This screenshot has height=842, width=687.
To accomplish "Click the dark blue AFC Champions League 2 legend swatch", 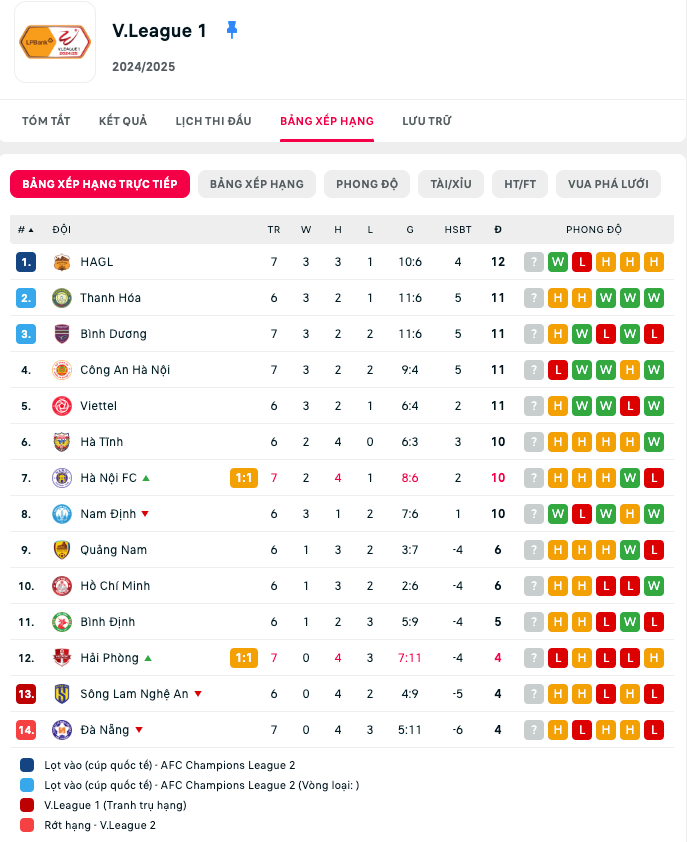I will click(x=26, y=765).
